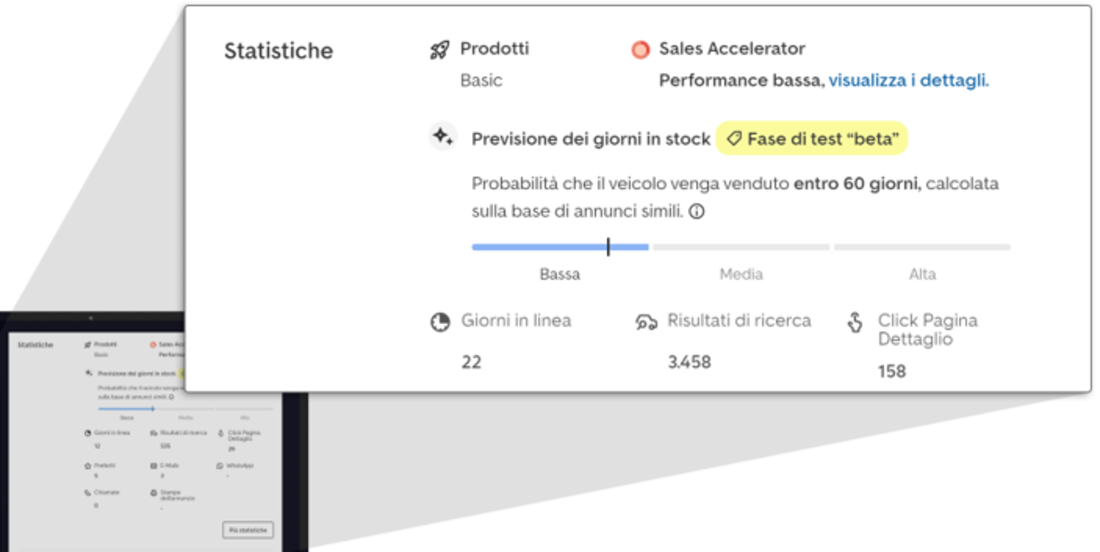This screenshot has width=1100, height=552.
Task: Click the small printer icon for Stampe dell'annuncio
Action: coord(154,492)
